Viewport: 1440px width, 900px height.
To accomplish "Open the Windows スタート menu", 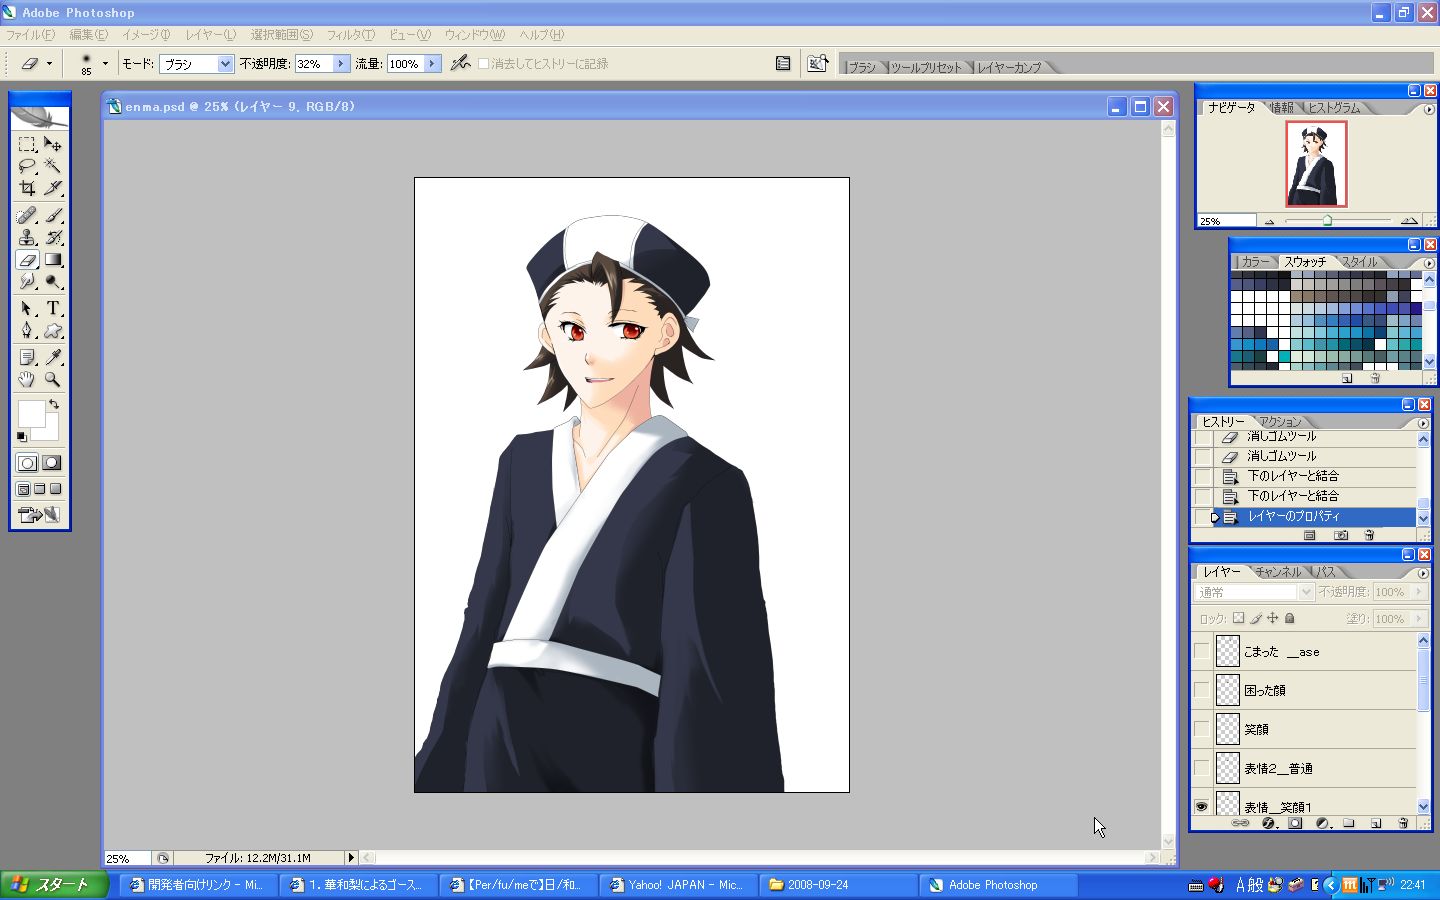I will (54, 885).
